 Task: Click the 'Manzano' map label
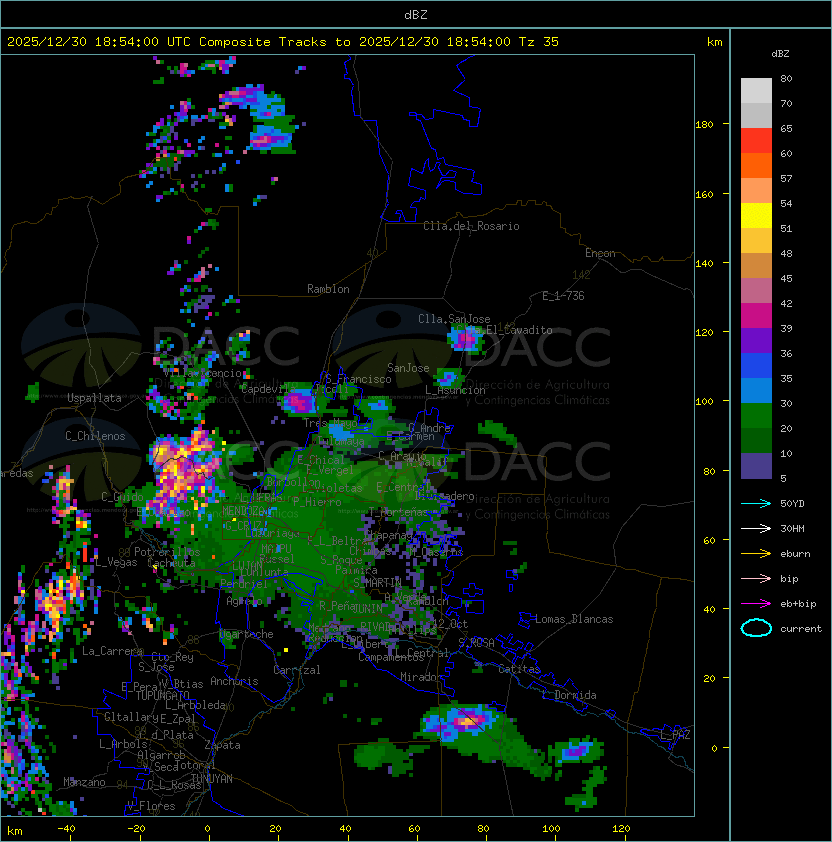84,782
